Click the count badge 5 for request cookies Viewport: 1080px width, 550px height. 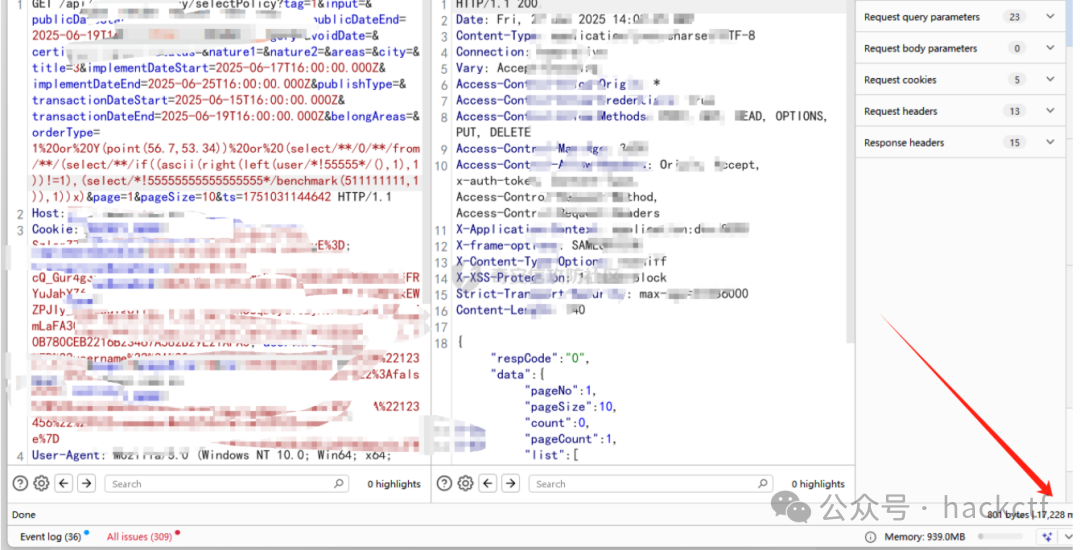(x=1017, y=80)
